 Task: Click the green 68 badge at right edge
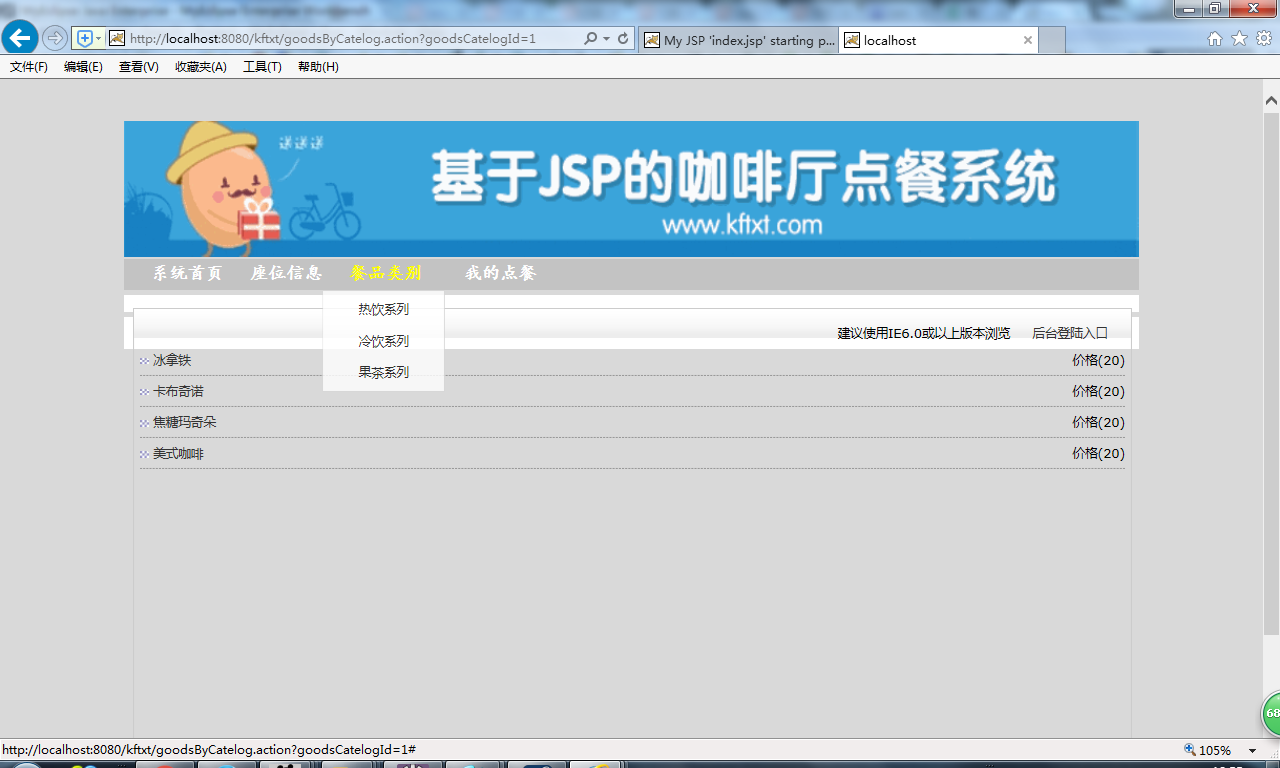tap(1271, 714)
